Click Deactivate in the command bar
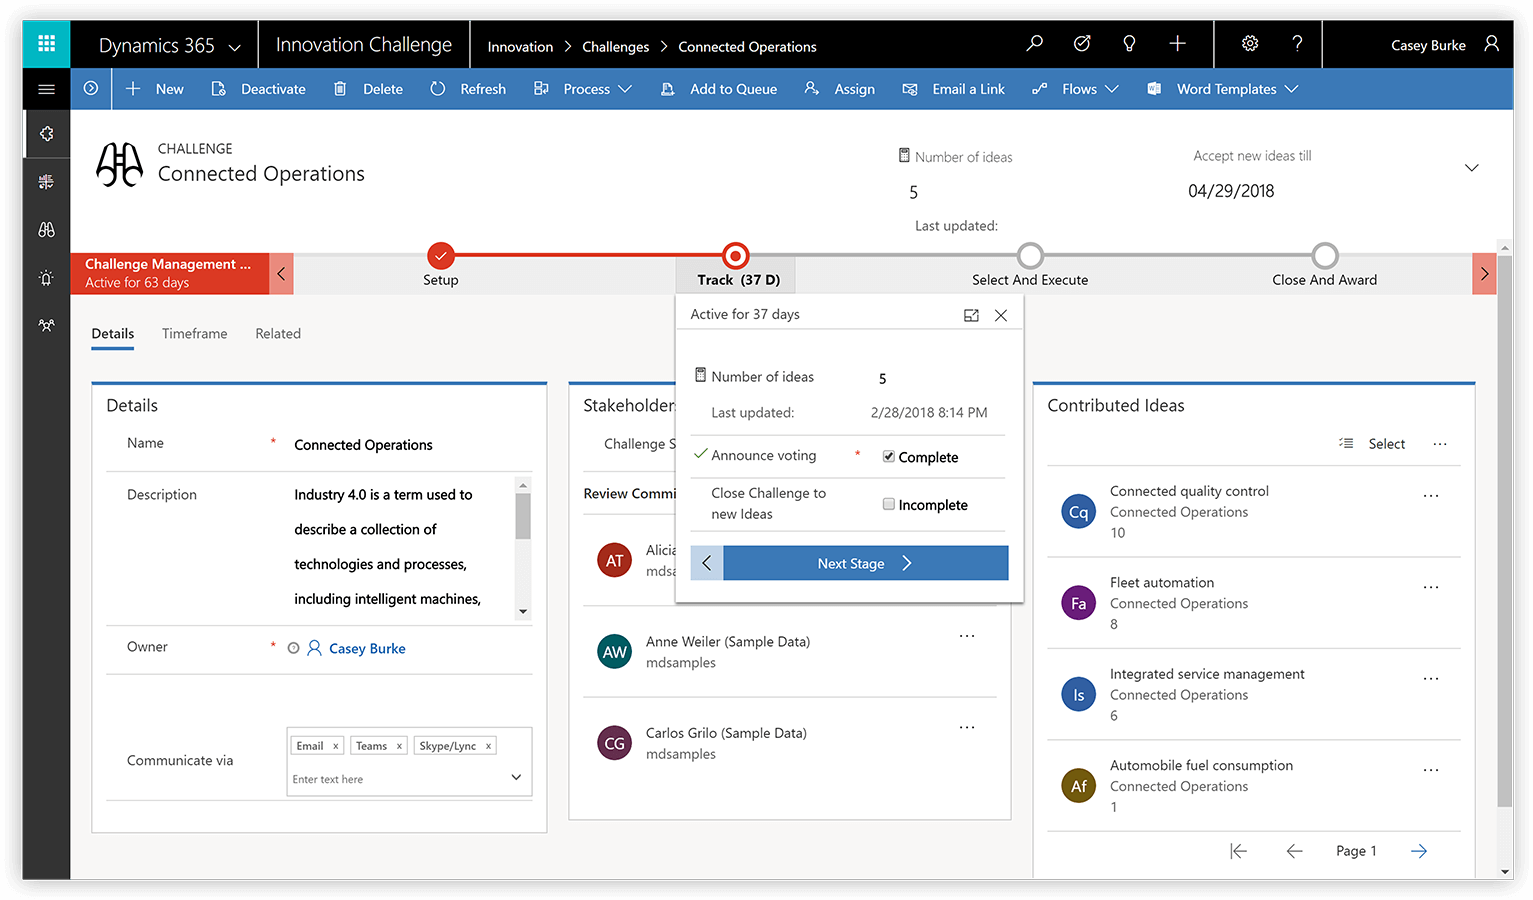The image size is (1533, 900). pyautogui.click(x=258, y=89)
